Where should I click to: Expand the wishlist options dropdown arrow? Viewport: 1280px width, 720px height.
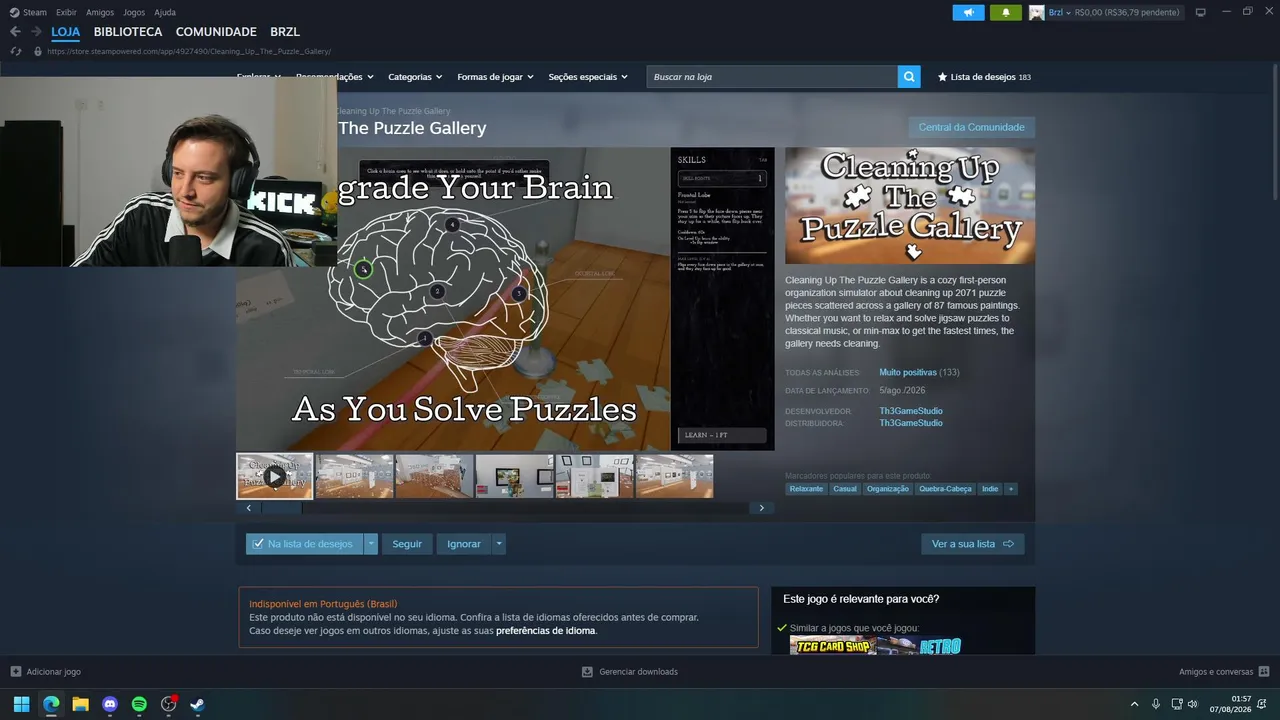pos(371,544)
